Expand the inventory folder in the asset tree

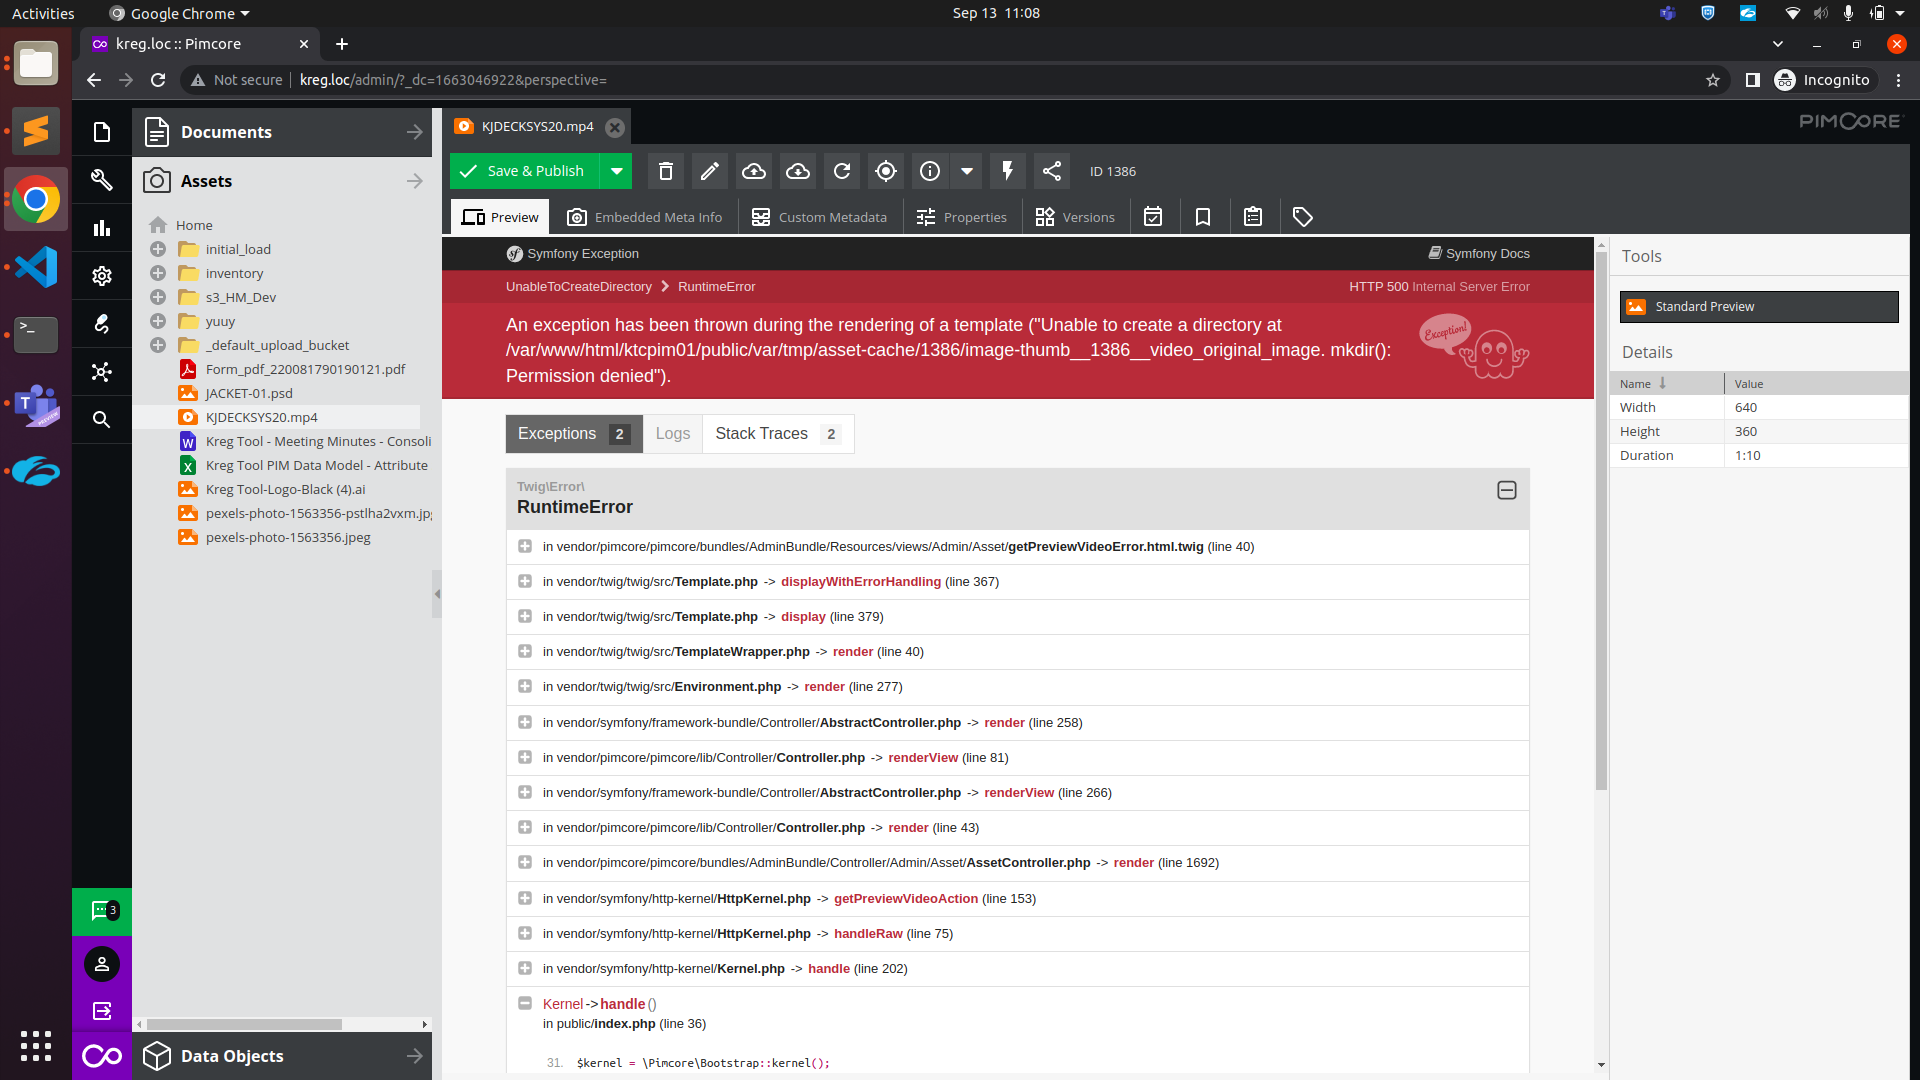[x=157, y=273]
